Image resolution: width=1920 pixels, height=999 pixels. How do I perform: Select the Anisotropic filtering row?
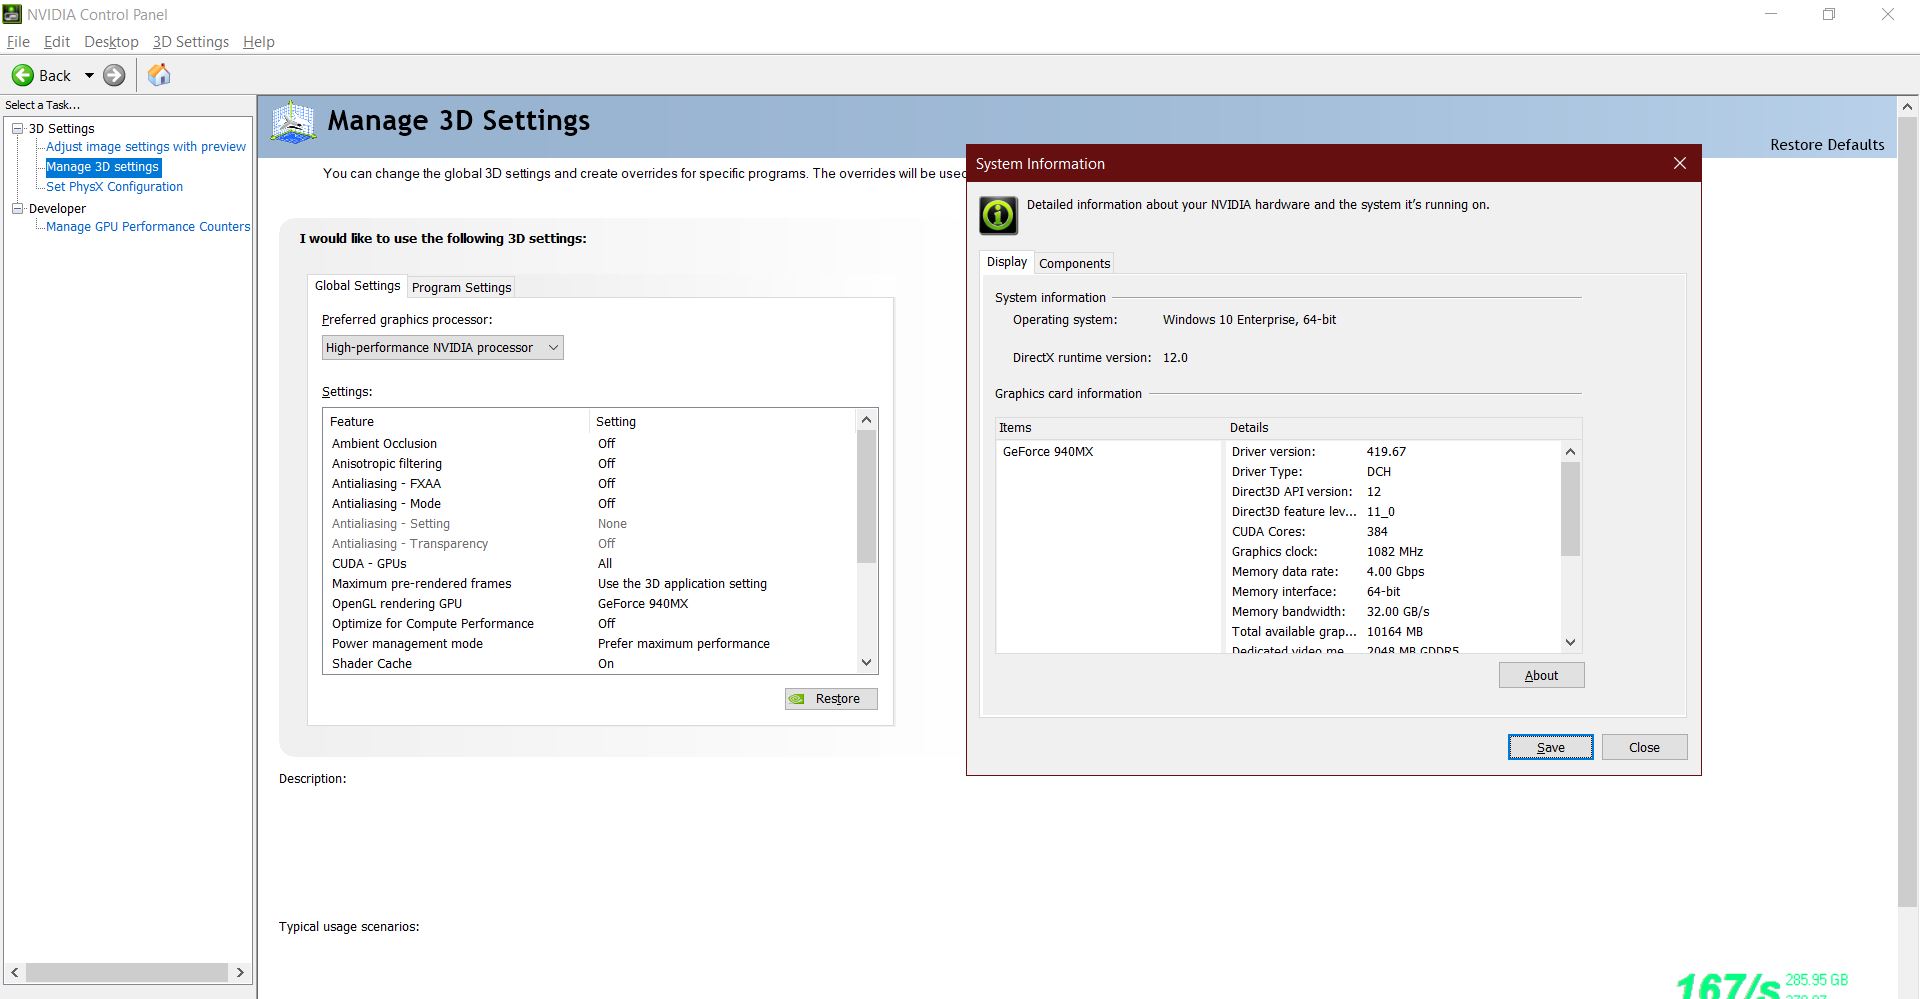click(590, 464)
